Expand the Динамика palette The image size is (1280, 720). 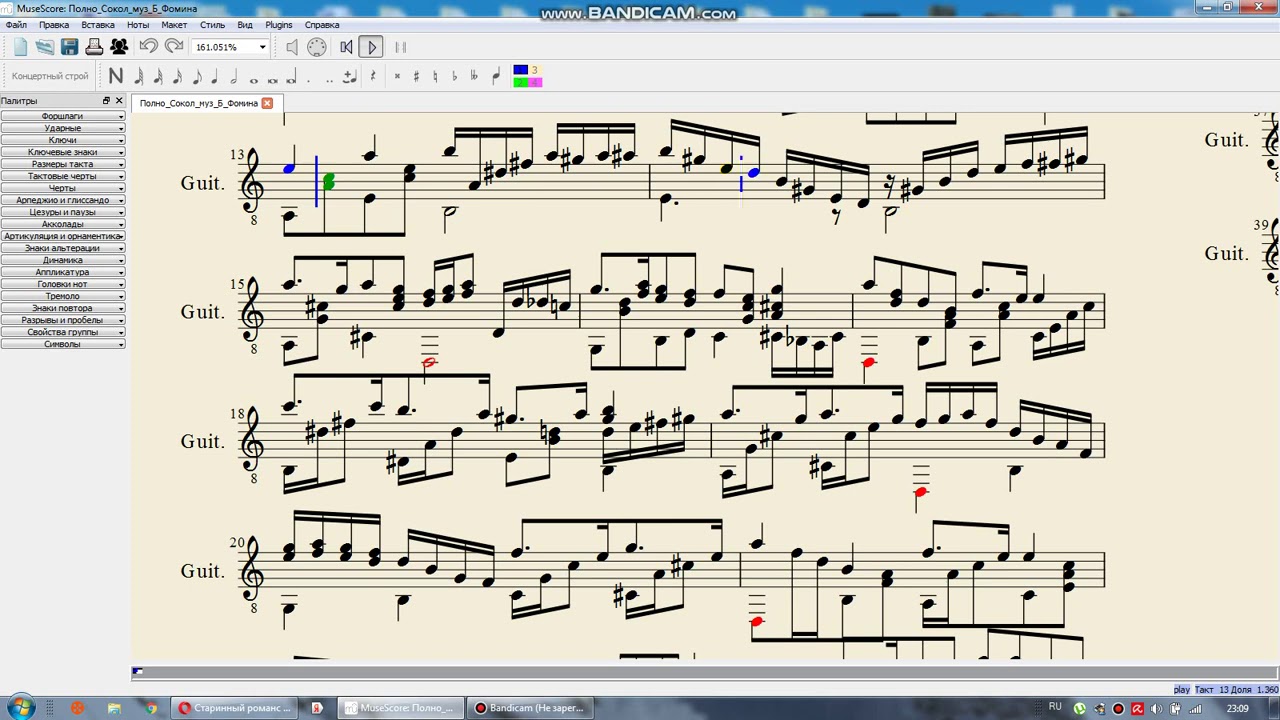[x=63, y=260]
